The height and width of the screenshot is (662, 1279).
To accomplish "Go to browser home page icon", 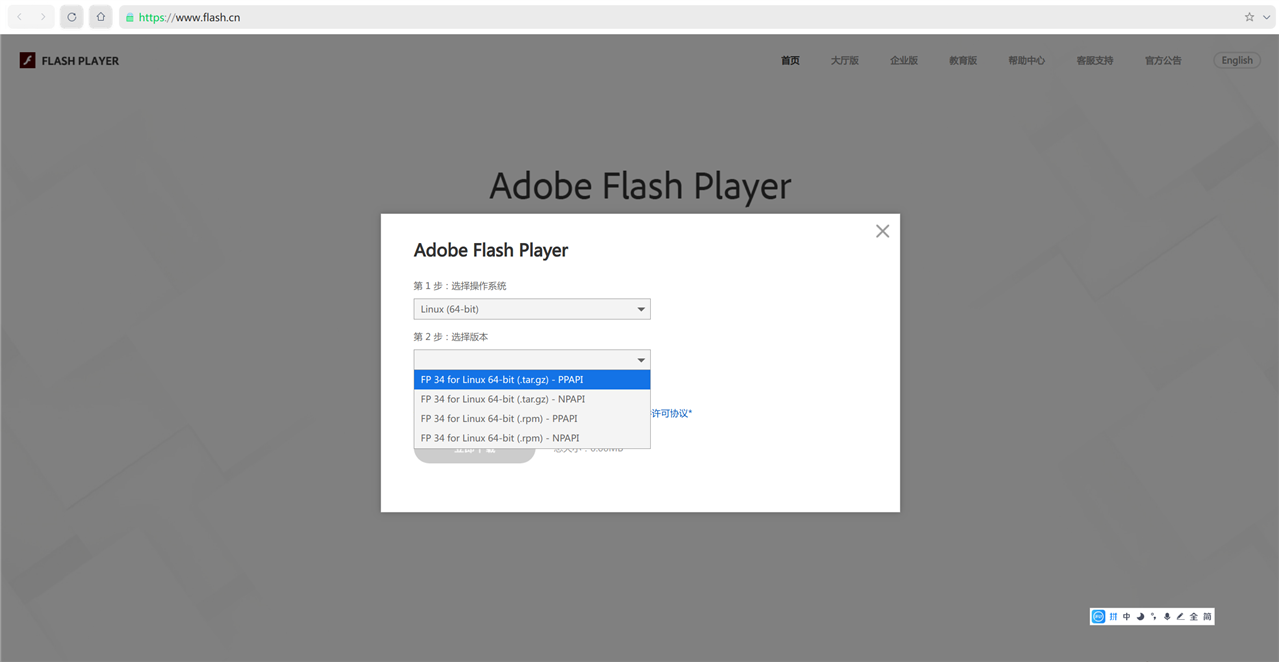I will tap(100, 17).
